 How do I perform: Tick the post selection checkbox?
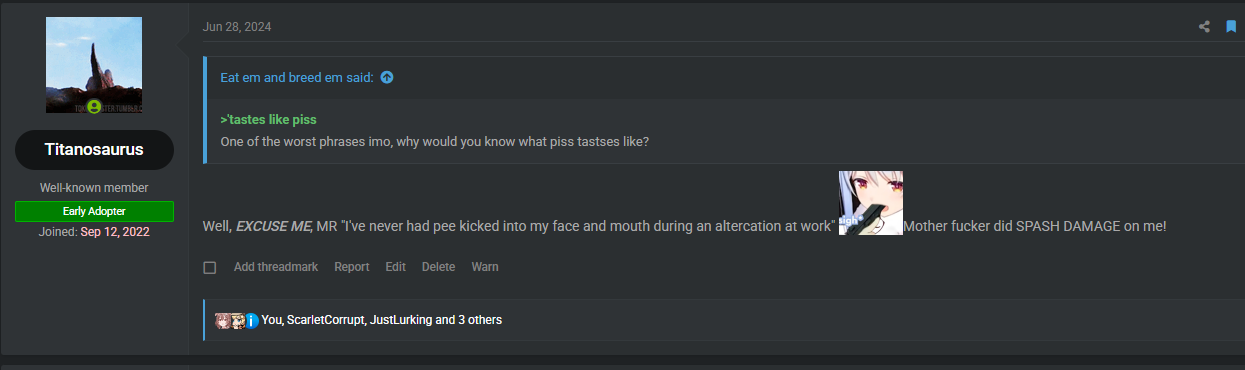coord(210,267)
